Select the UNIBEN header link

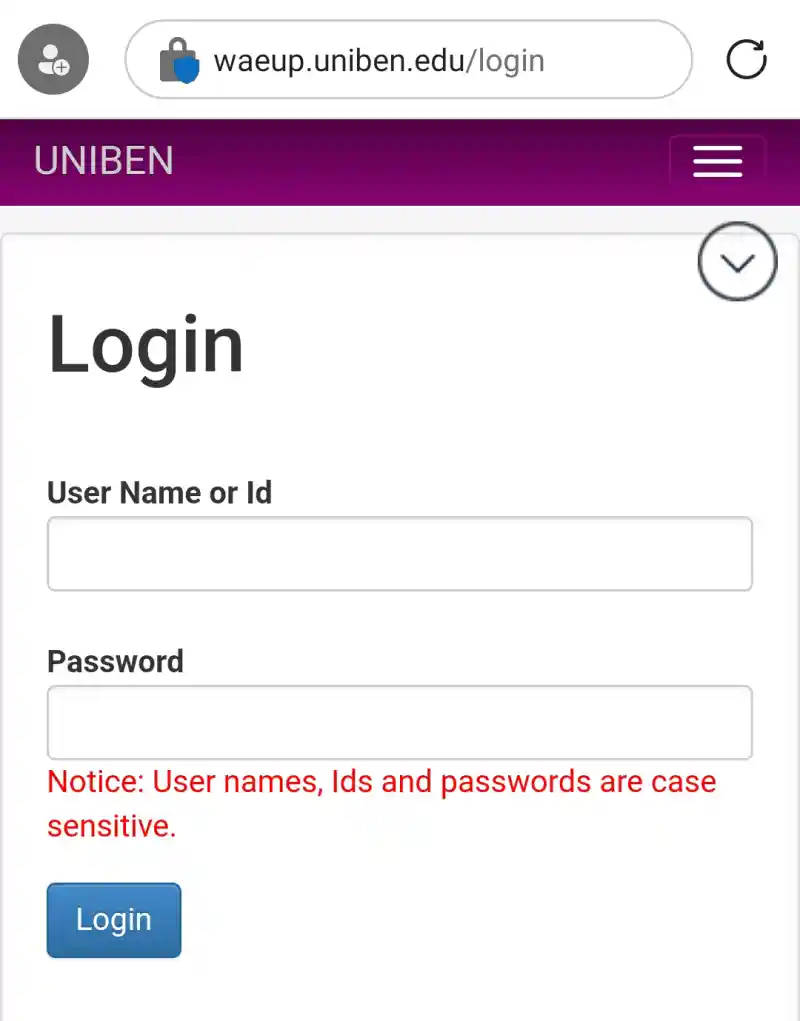pos(104,160)
